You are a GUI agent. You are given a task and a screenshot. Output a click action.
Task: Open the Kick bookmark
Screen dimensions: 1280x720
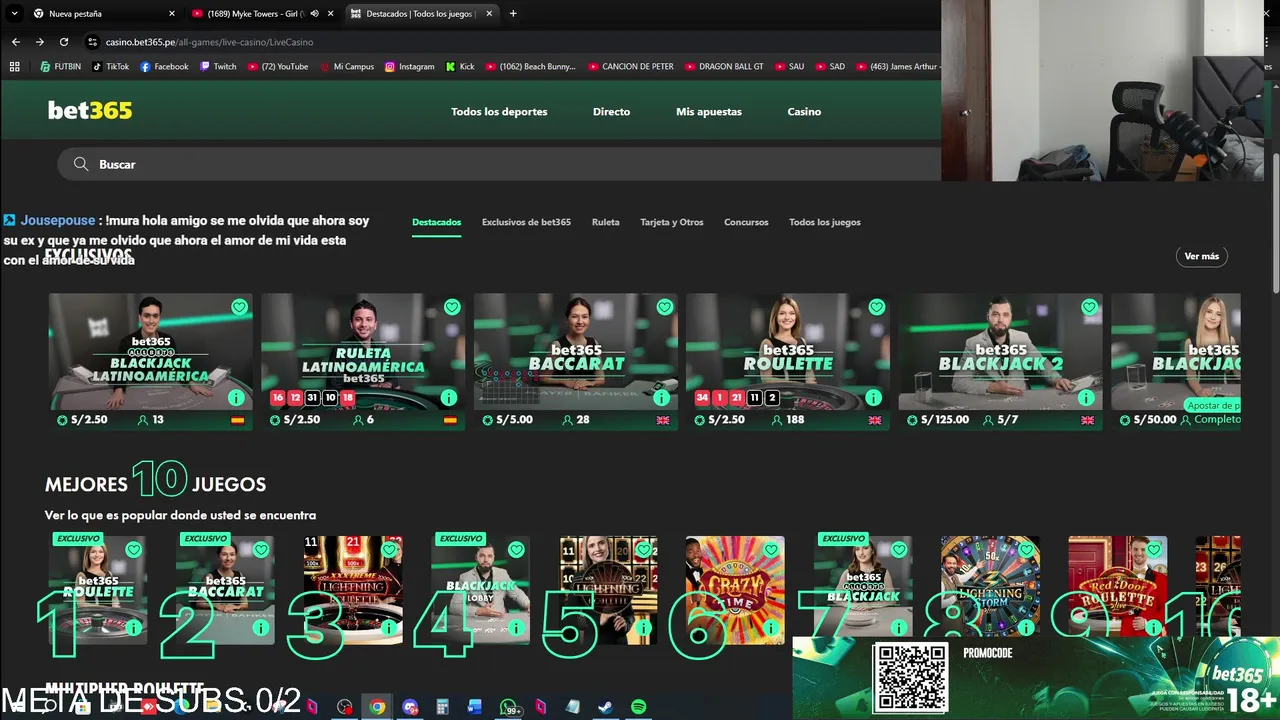460,66
